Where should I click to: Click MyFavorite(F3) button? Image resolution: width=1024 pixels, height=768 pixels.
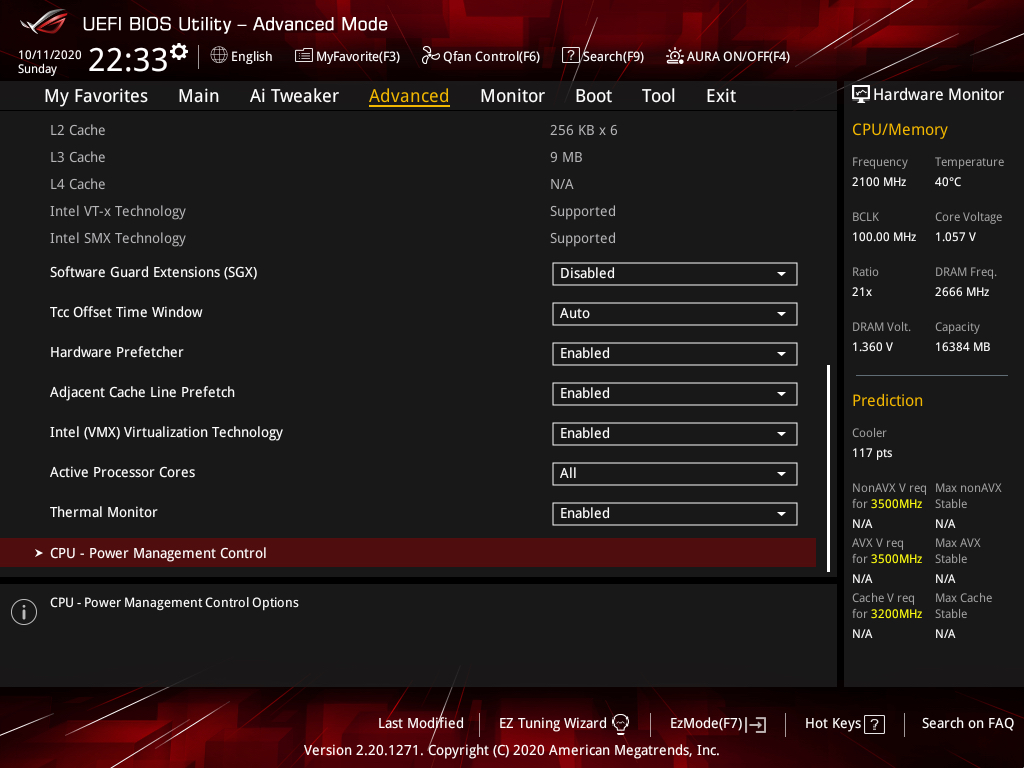pyautogui.click(x=347, y=56)
